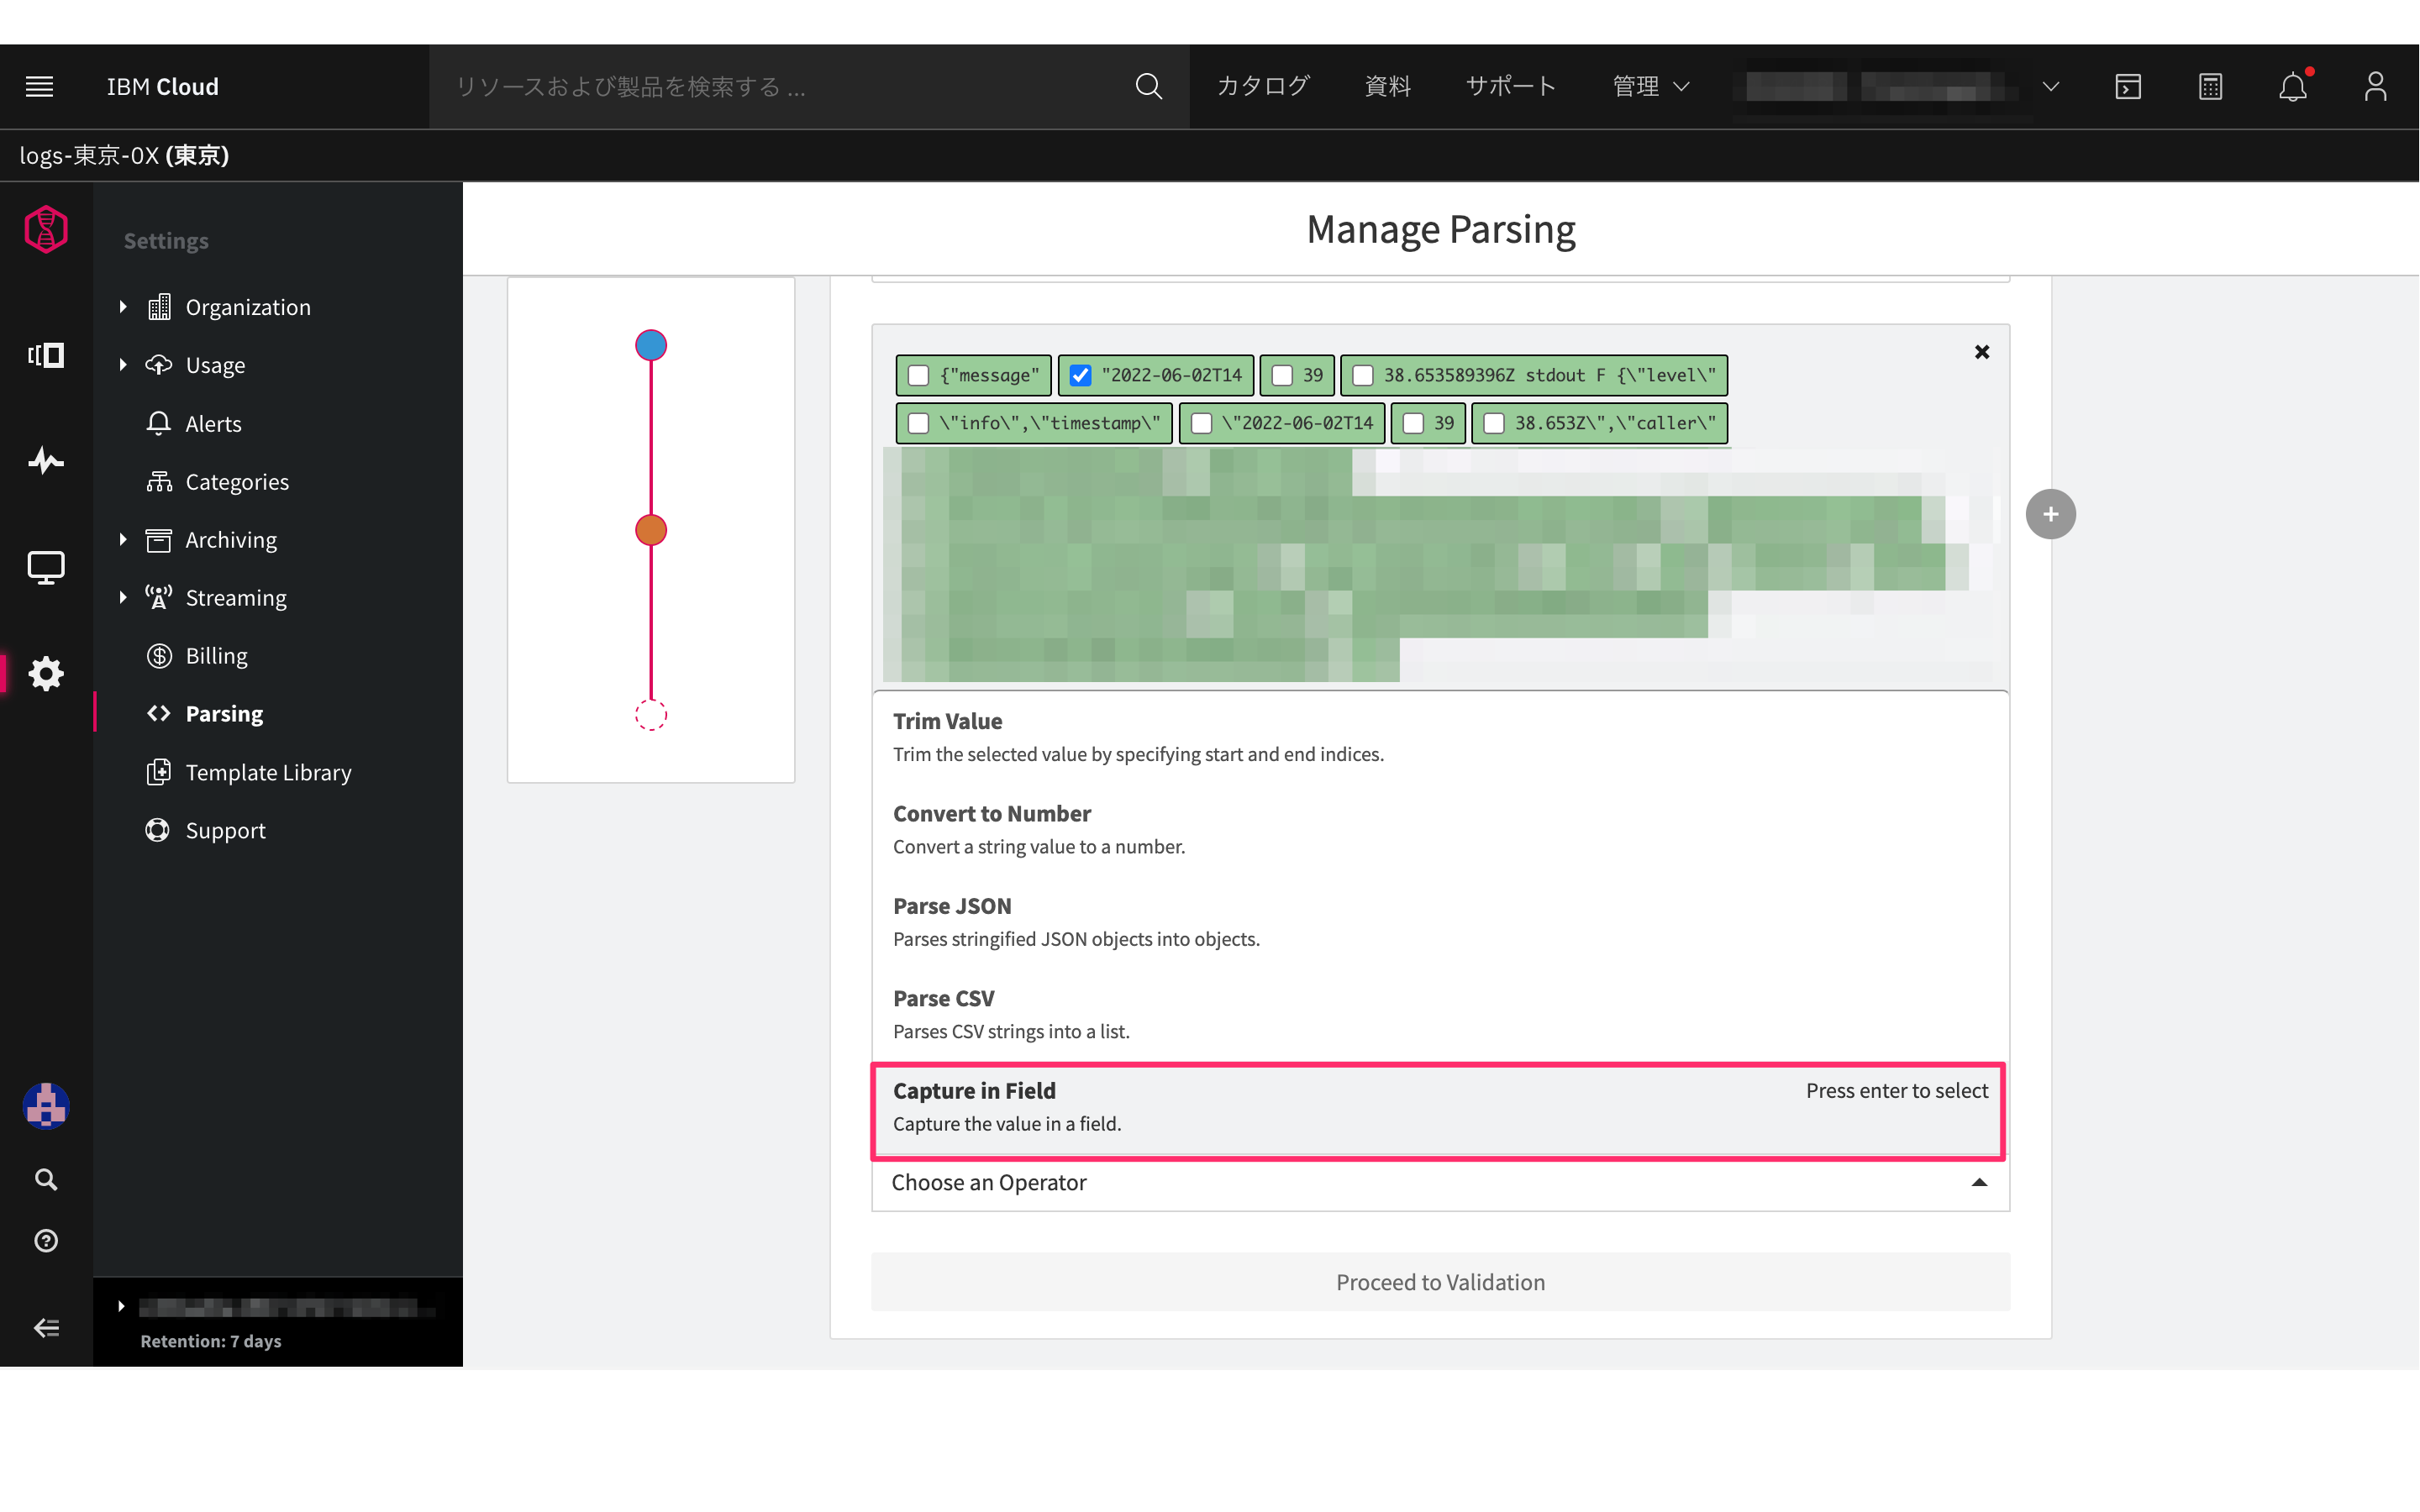The width and height of the screenshot is (2420, 1512).
Task: Open the IBM Cloud hamburger navigation menu
Action: click(39, 87)
